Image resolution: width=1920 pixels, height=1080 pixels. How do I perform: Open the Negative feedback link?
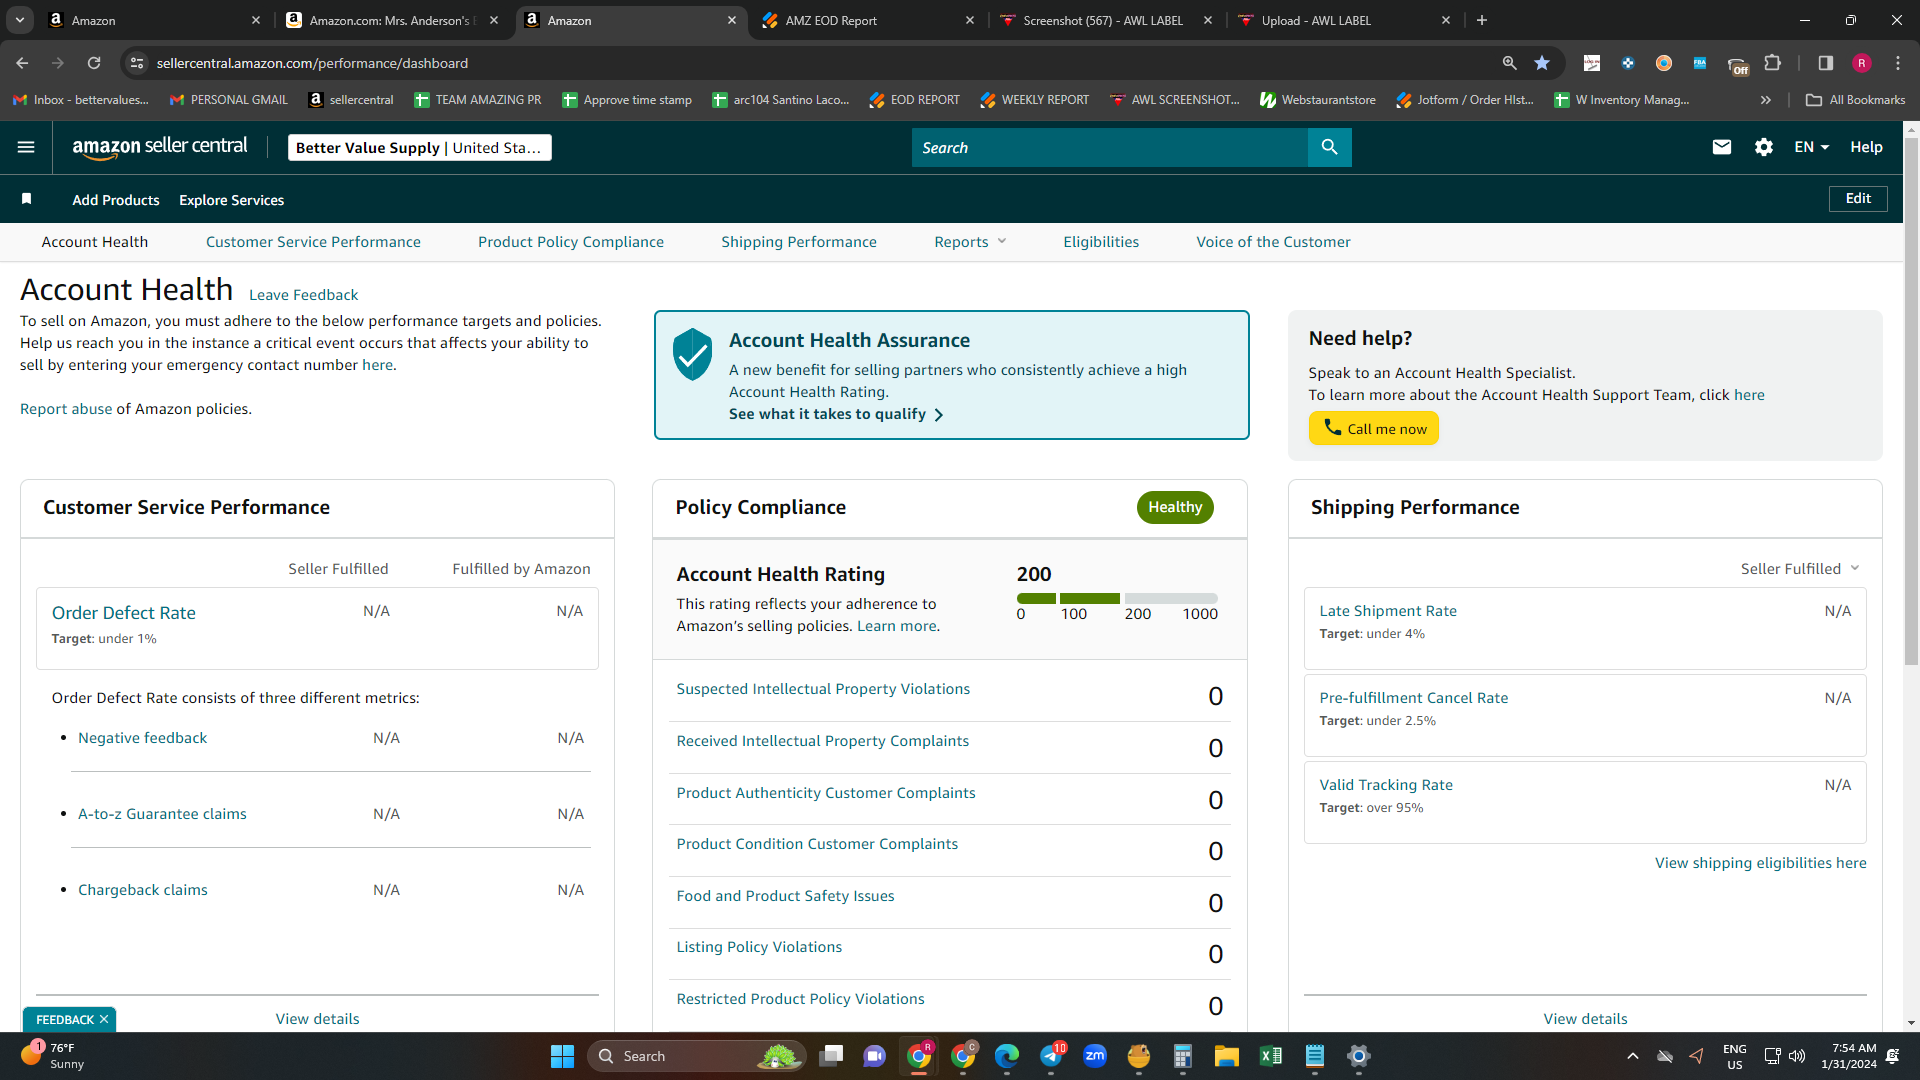[143, 738]
